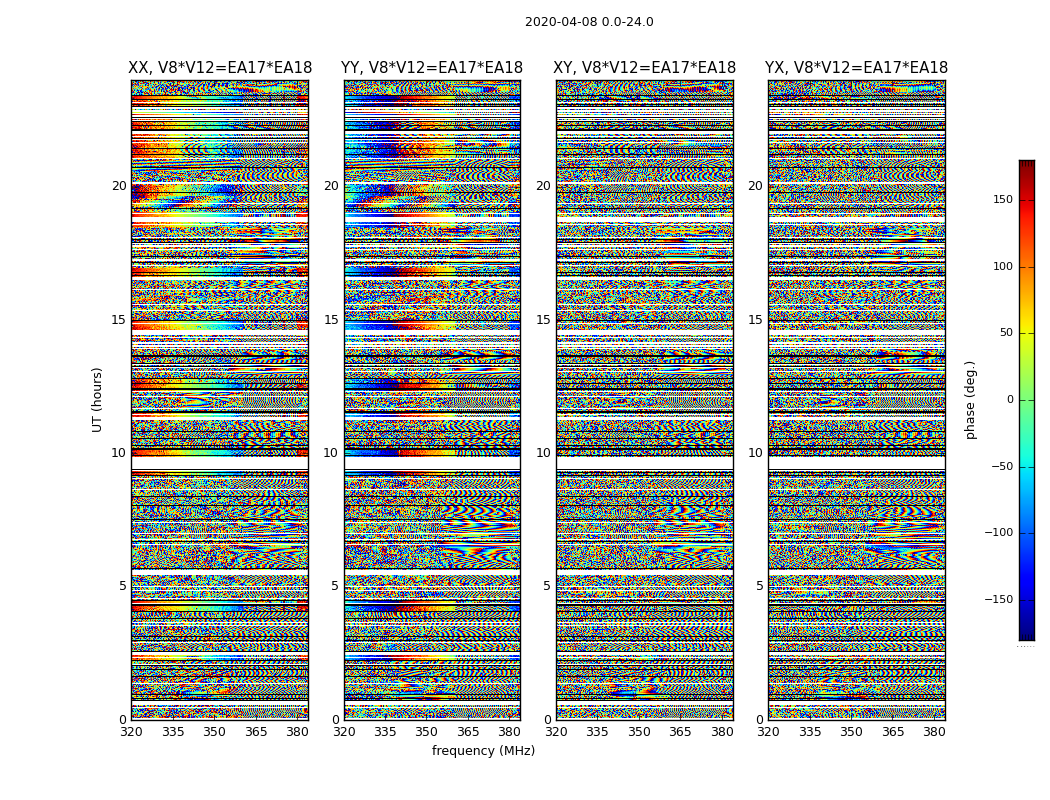Click the 350 MHz tick under XY panel
The width and height of the screenshot is (1050, 800).
(x=640, y=732)
